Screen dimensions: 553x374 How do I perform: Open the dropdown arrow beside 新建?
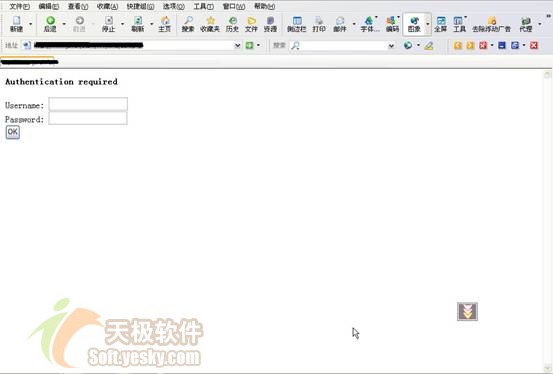coord(31,24)
